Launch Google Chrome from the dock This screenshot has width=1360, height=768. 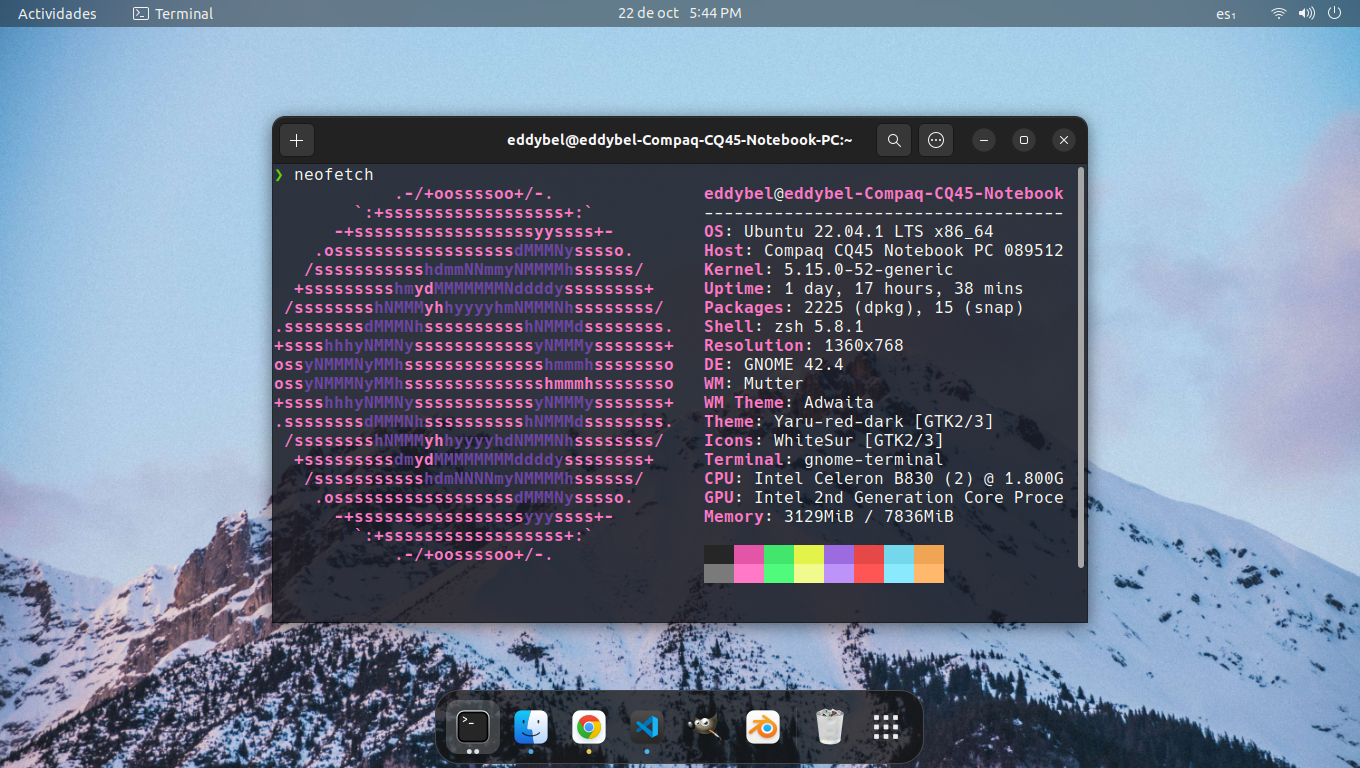point(589,727)
